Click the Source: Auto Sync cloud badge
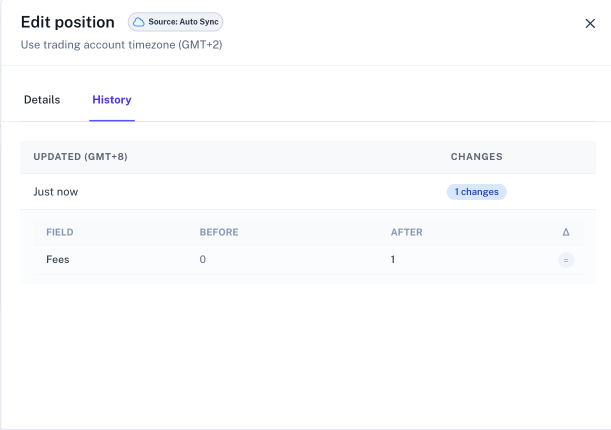Screen dimensions: 611x430 coord(175,22)
